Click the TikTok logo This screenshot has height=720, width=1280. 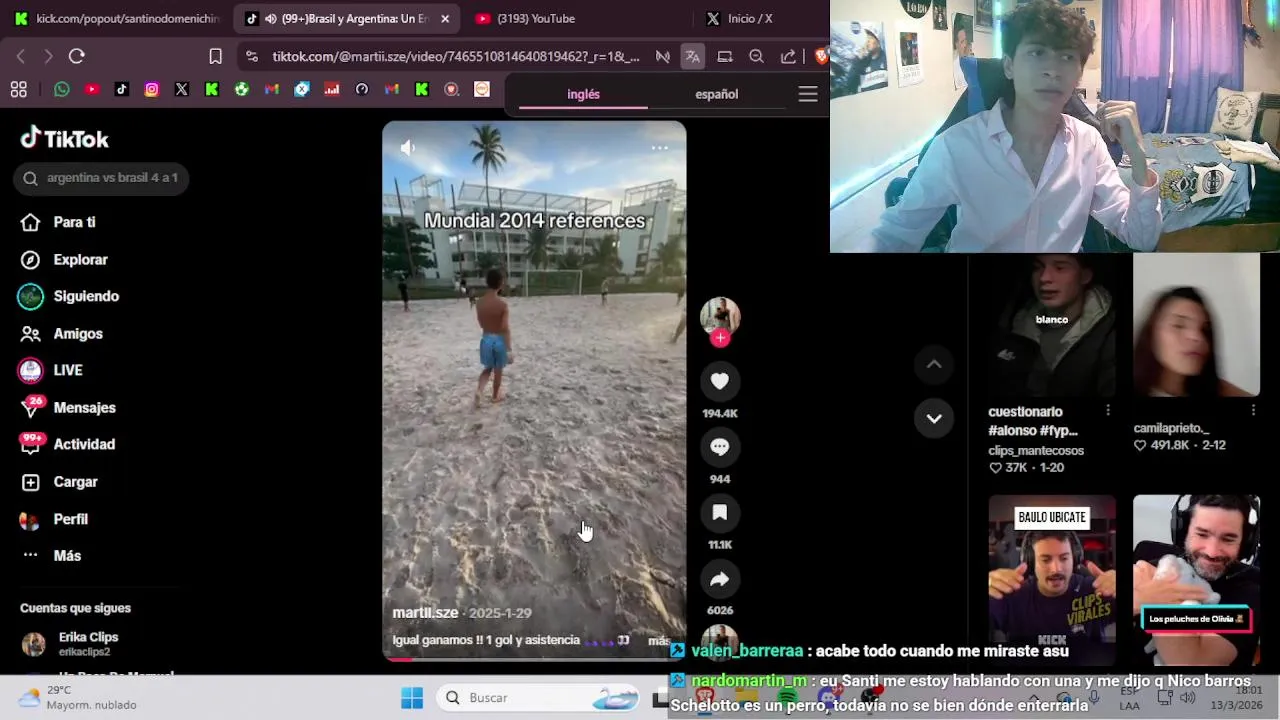coord(65,138)
